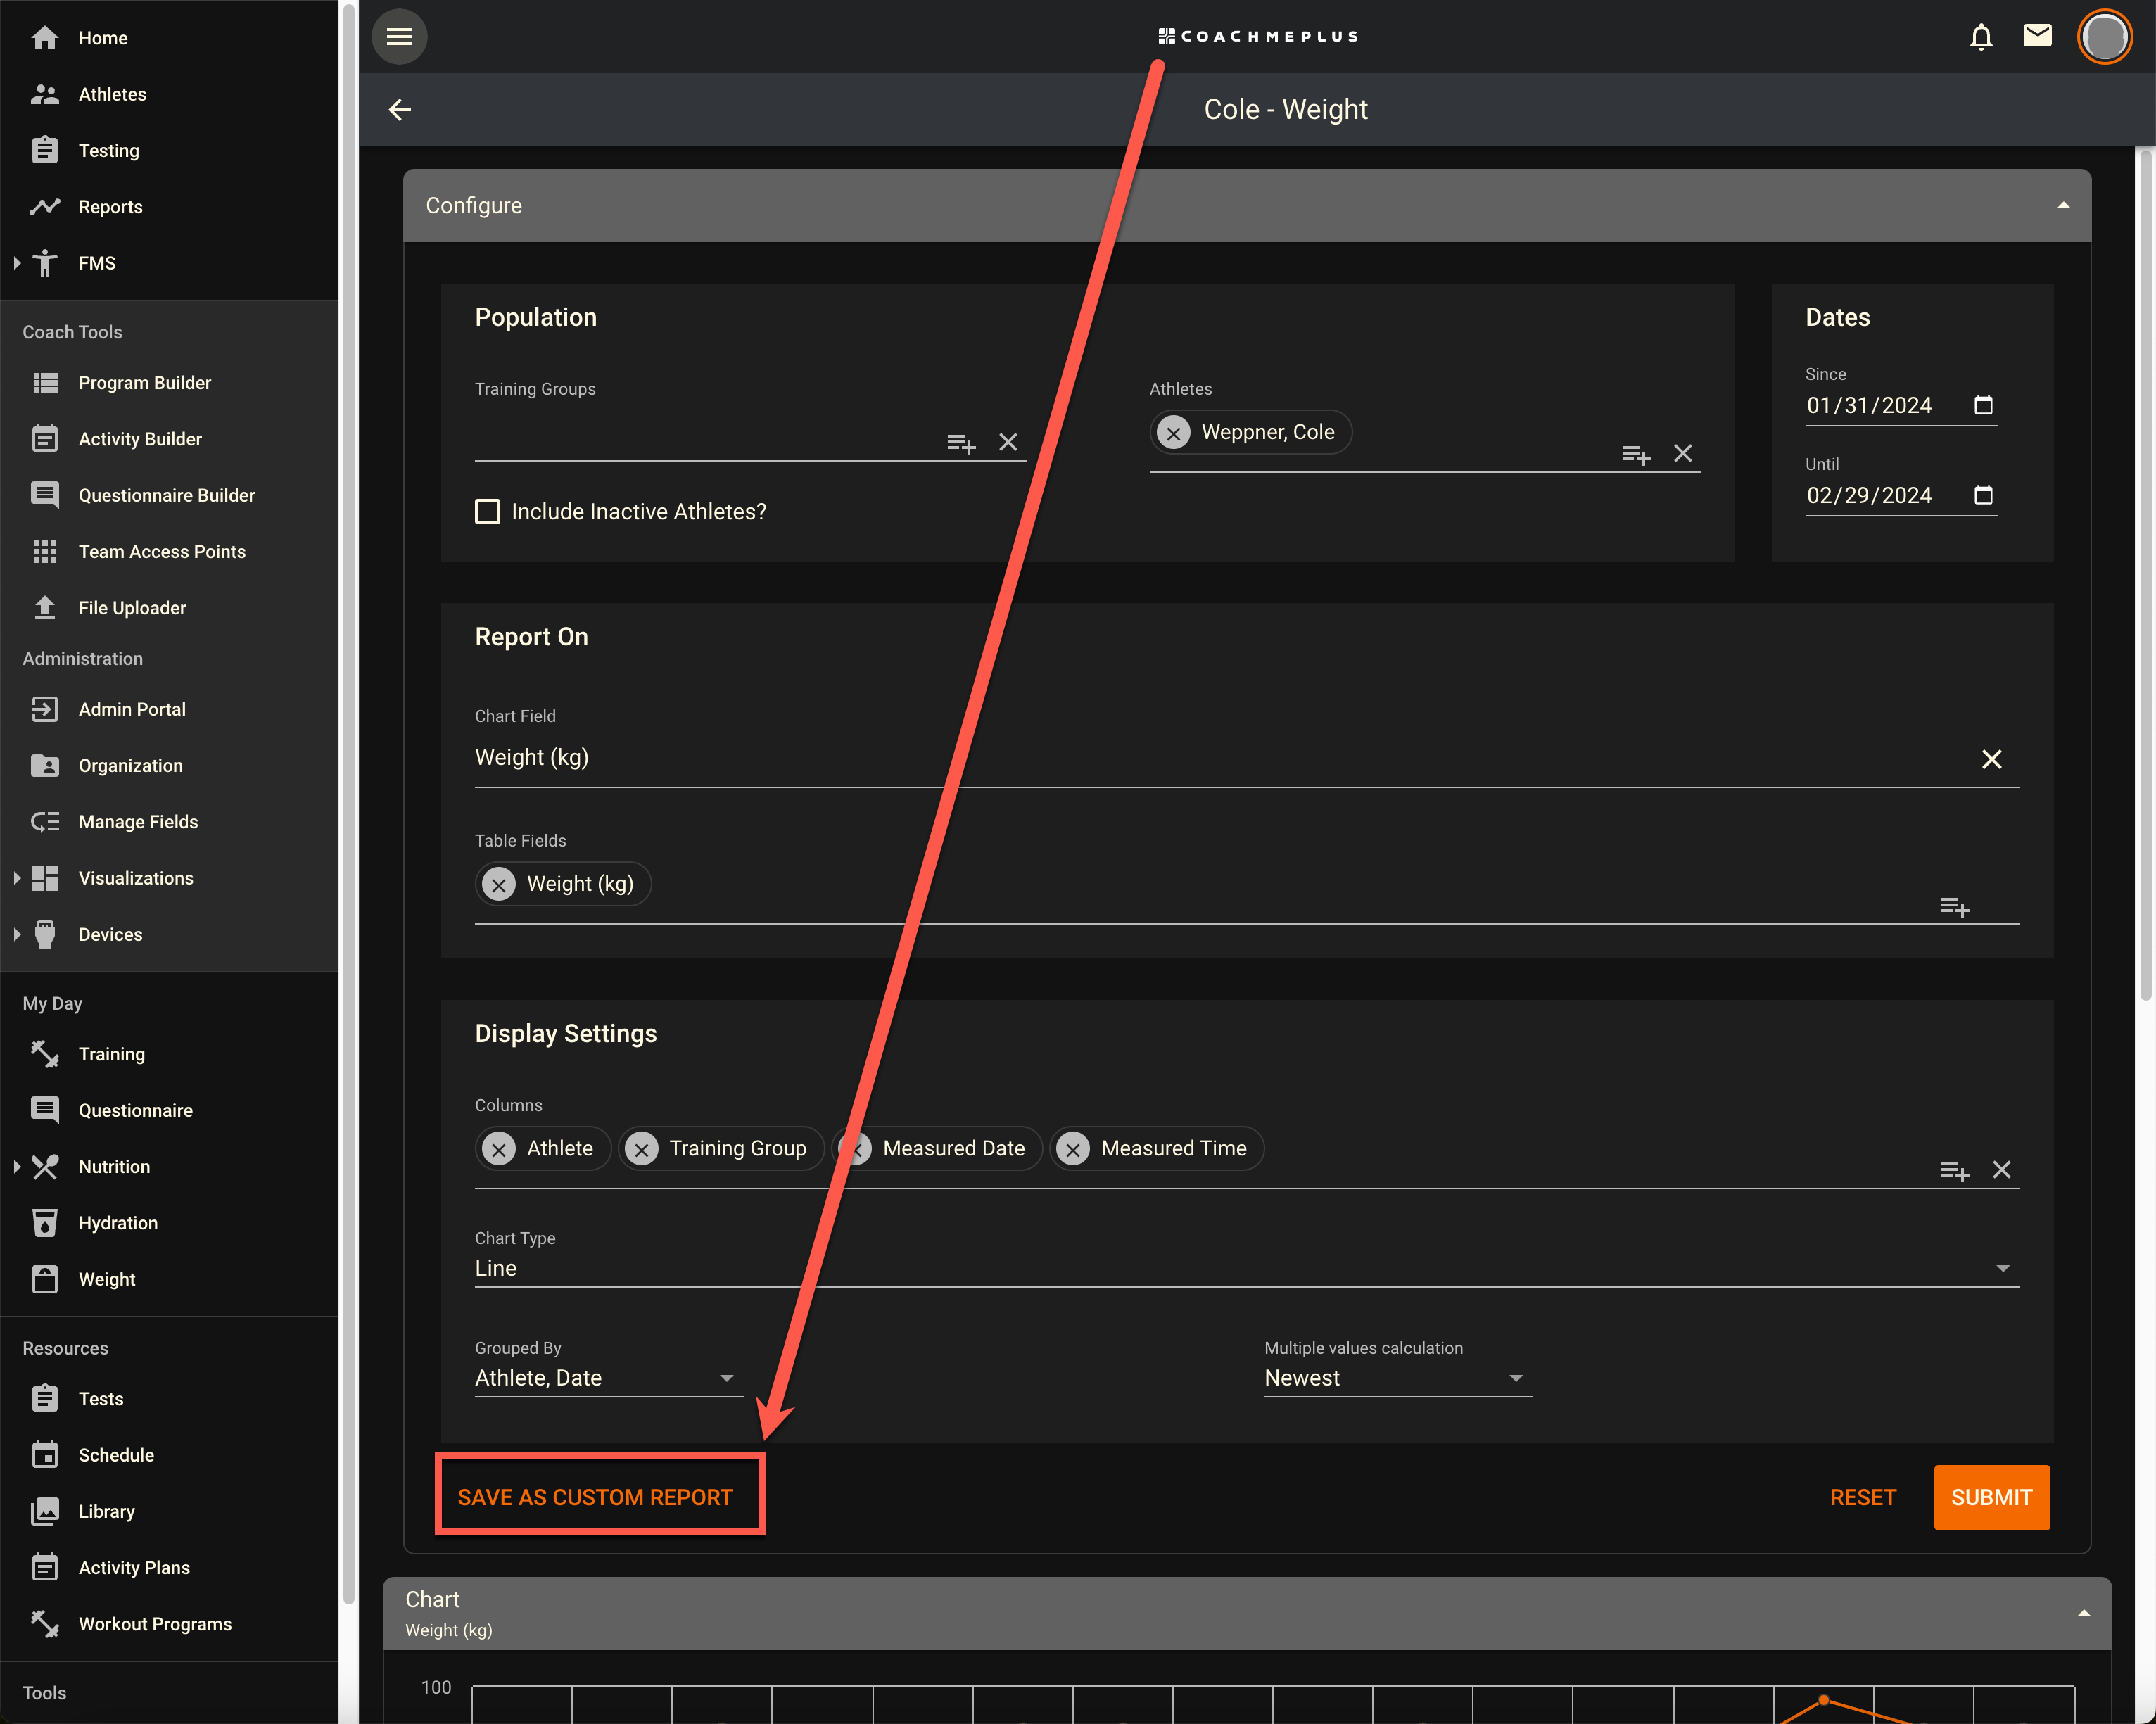
Task: Open Weight under My Day
Action: pyautogui.click(x=169, y=1279)
